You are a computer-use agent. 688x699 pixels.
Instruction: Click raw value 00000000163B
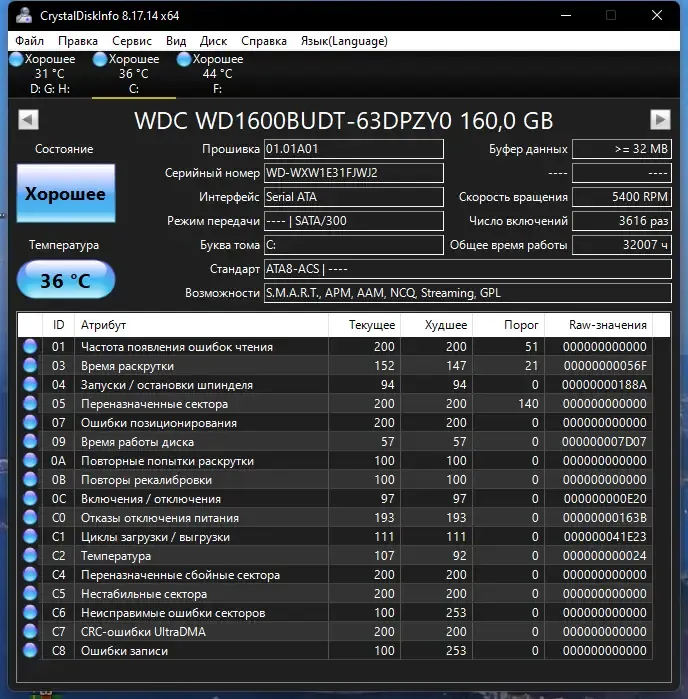click(605, 518)
